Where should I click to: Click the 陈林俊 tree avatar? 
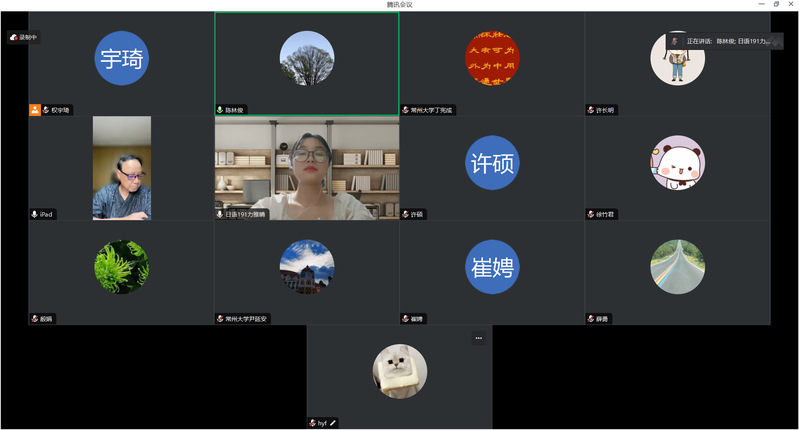306,58
